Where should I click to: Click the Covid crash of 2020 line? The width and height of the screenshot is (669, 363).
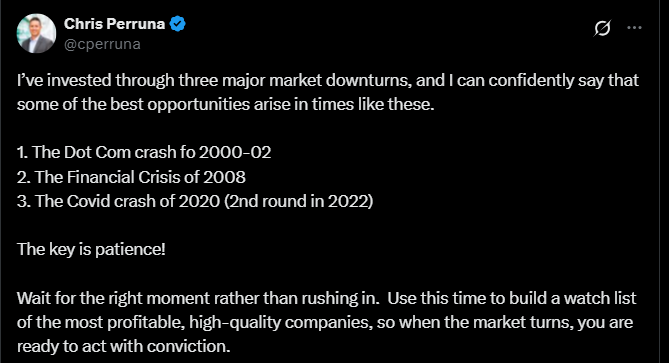[195, 201]
